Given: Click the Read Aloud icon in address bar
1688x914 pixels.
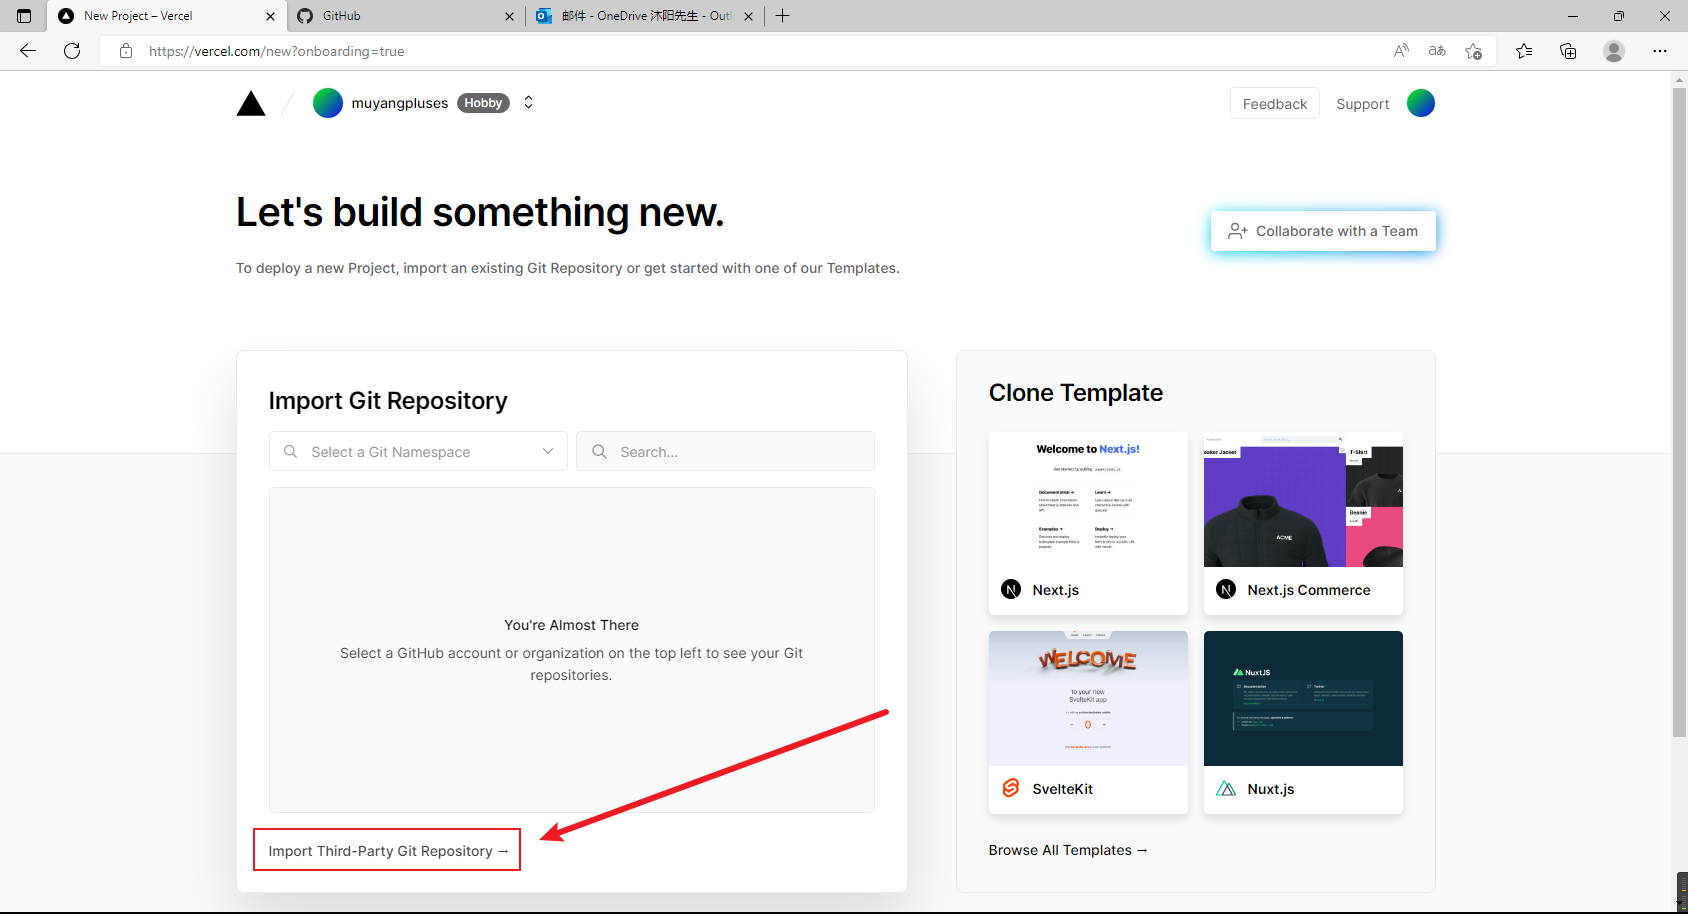Looking at the screenshot, I should (1401, 51).
